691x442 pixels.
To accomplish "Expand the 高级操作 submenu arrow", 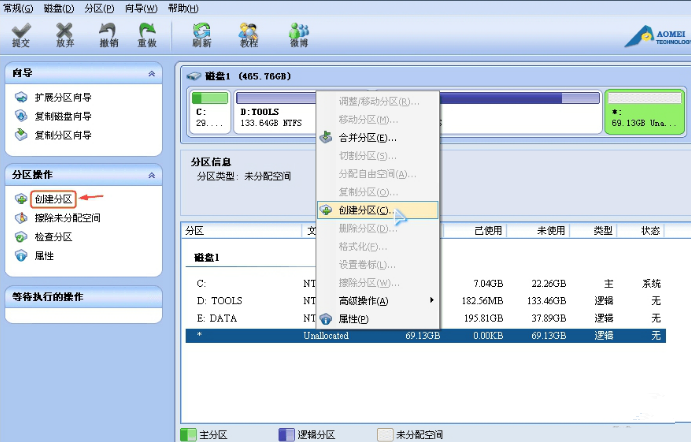I will (x=432, y=300).
